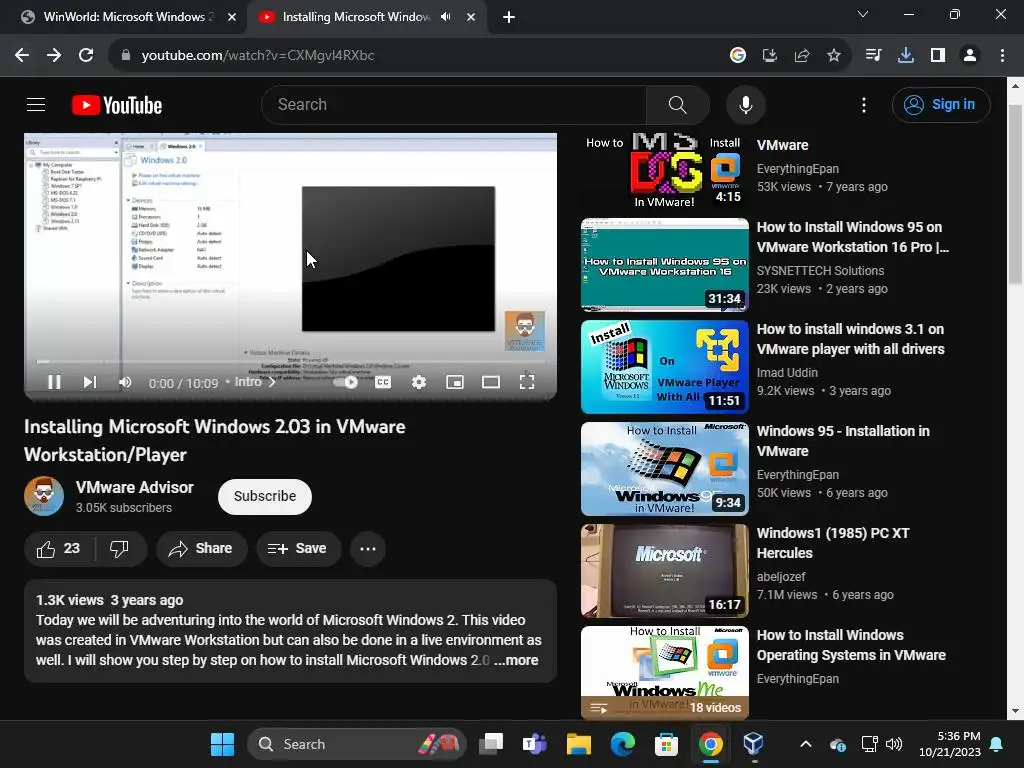Open a new browser tab
The width and height of the screenshot is (1024, 768).
click(509, 17)
